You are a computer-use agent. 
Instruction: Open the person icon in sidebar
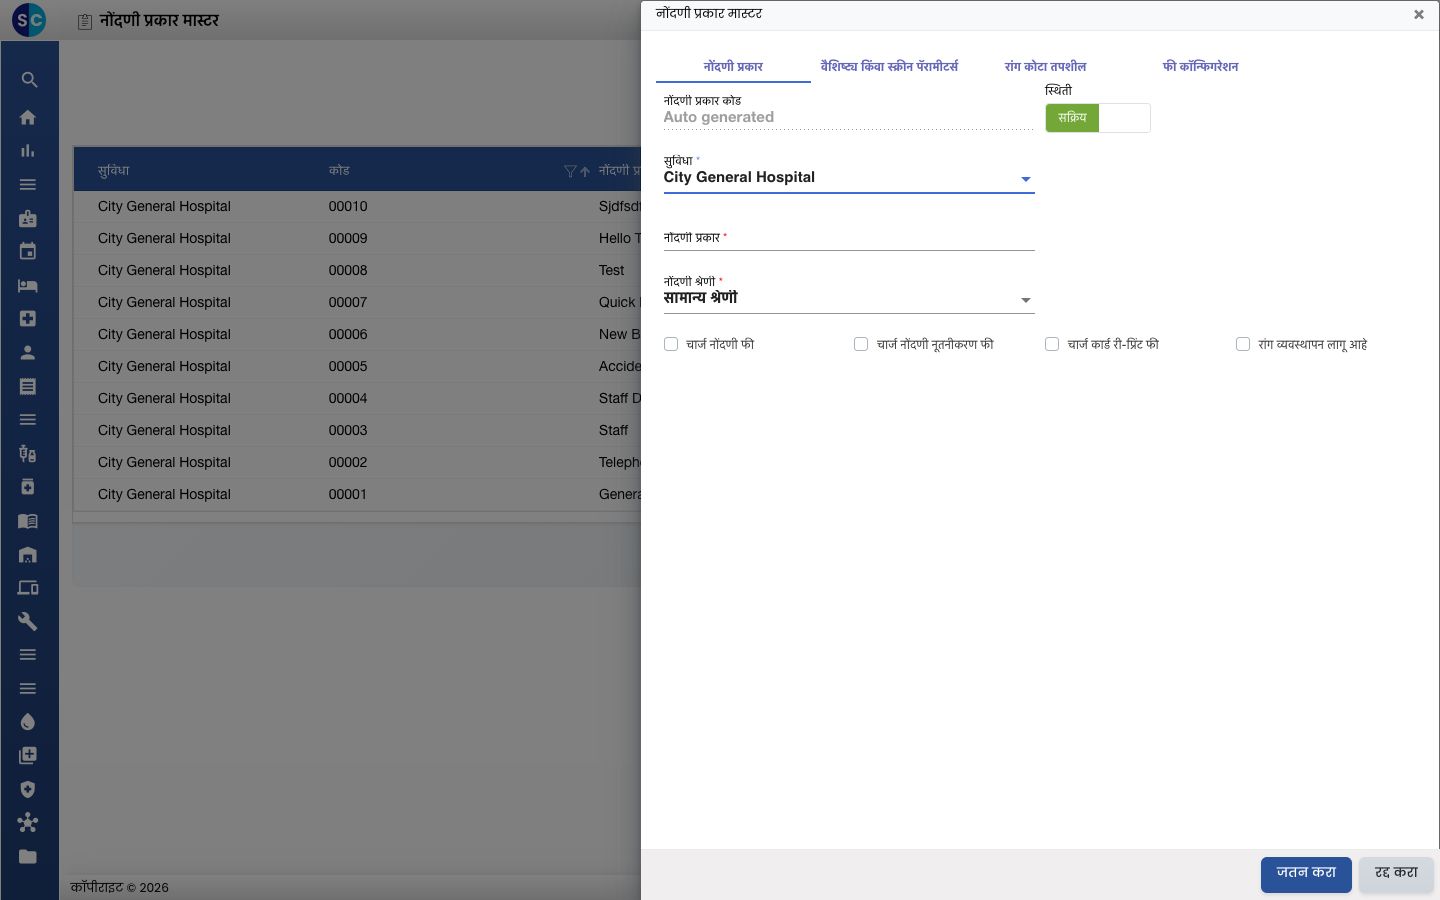[28, 352]
